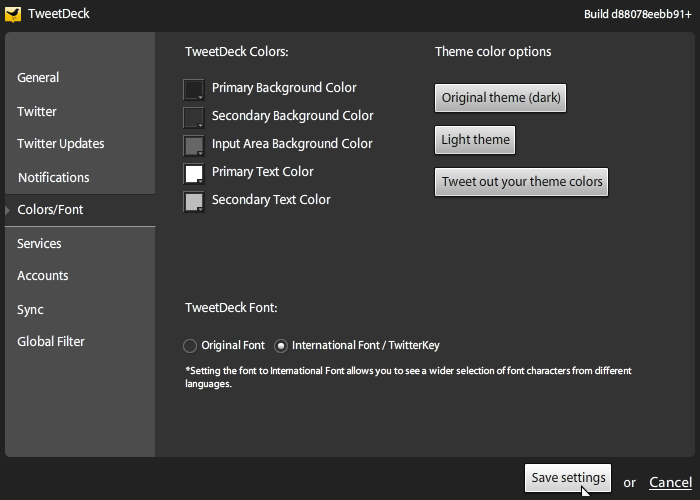The image size is (700, 500).
Task: Go to Twitter Updates section
Action: (61, 144)
